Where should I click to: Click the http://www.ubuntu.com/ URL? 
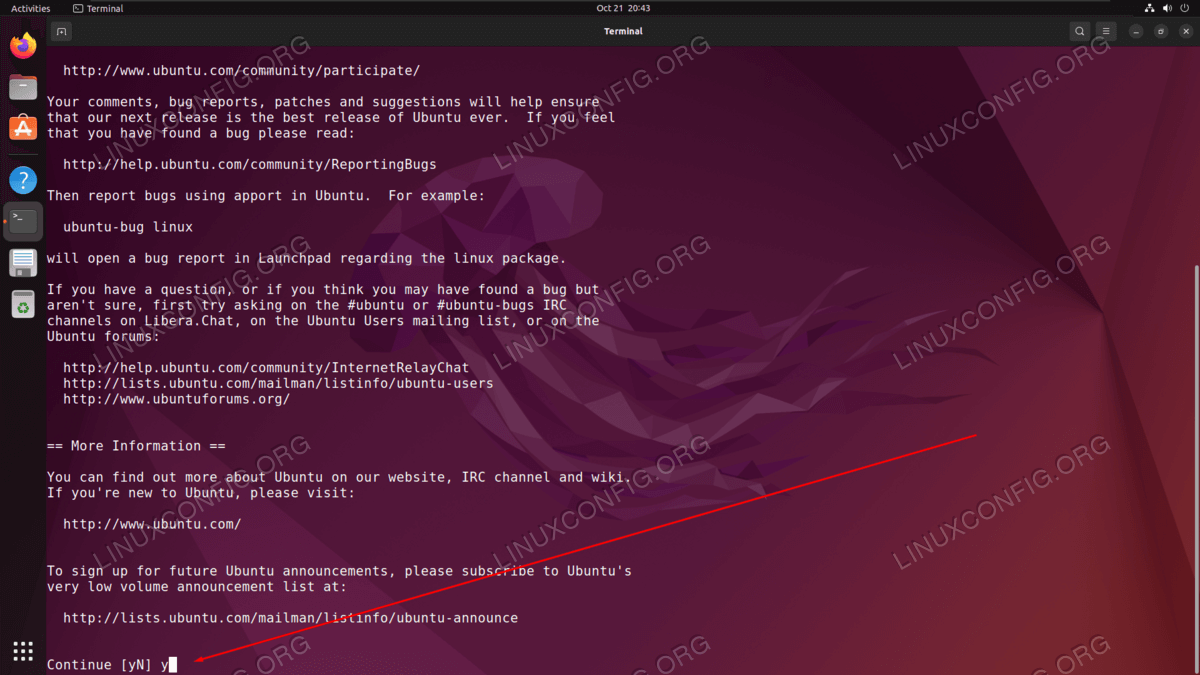coord(152,524)
